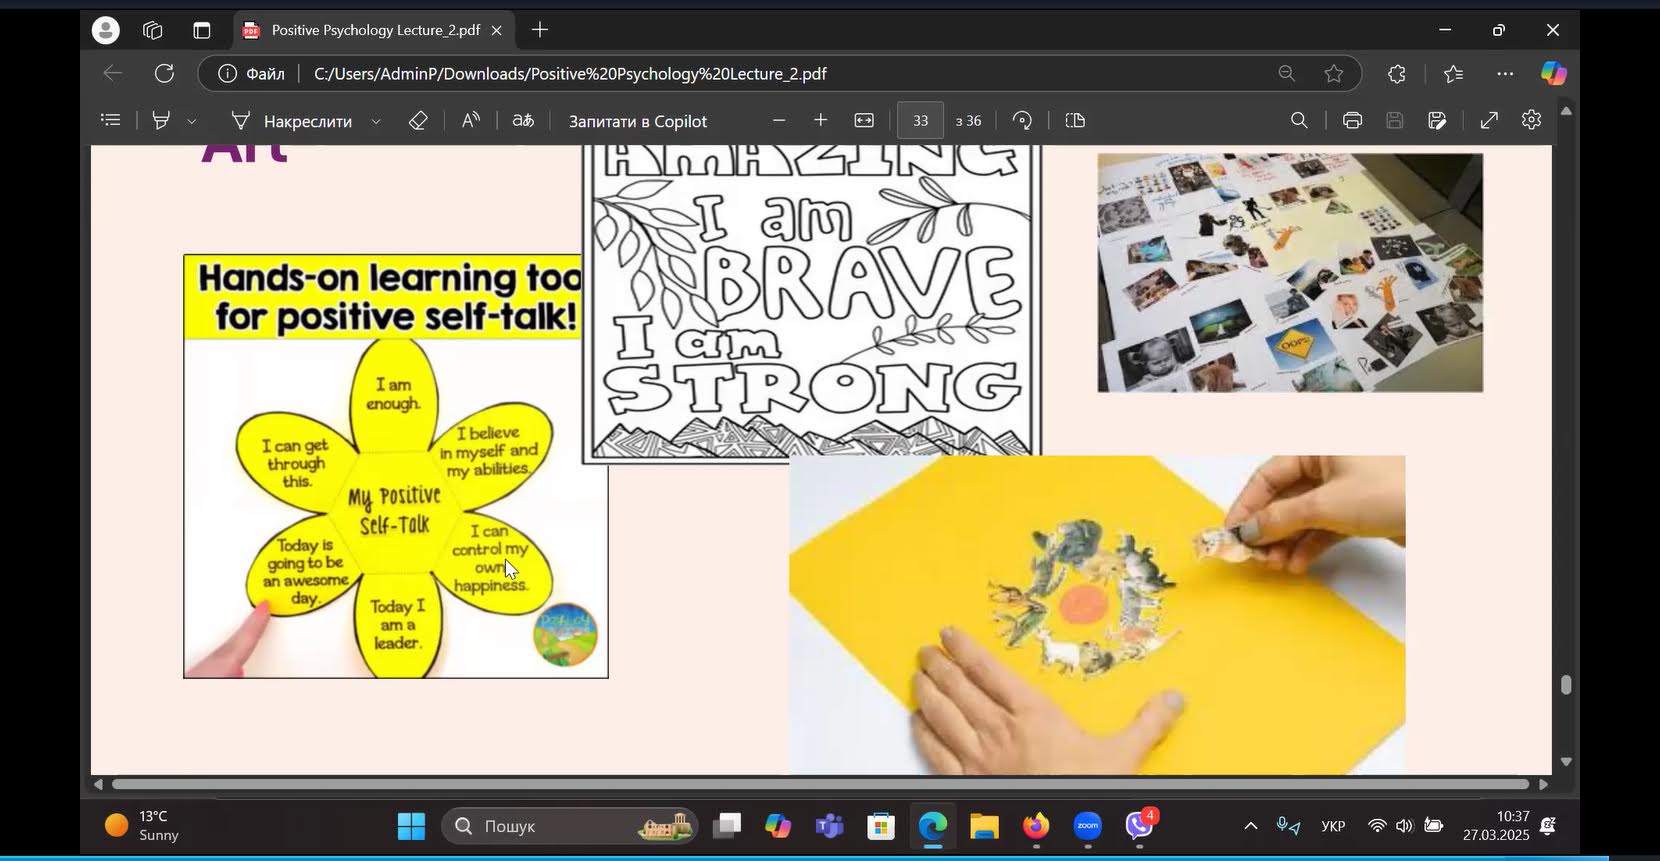Print the PDF document
1660x861 pixels.
1352,120
